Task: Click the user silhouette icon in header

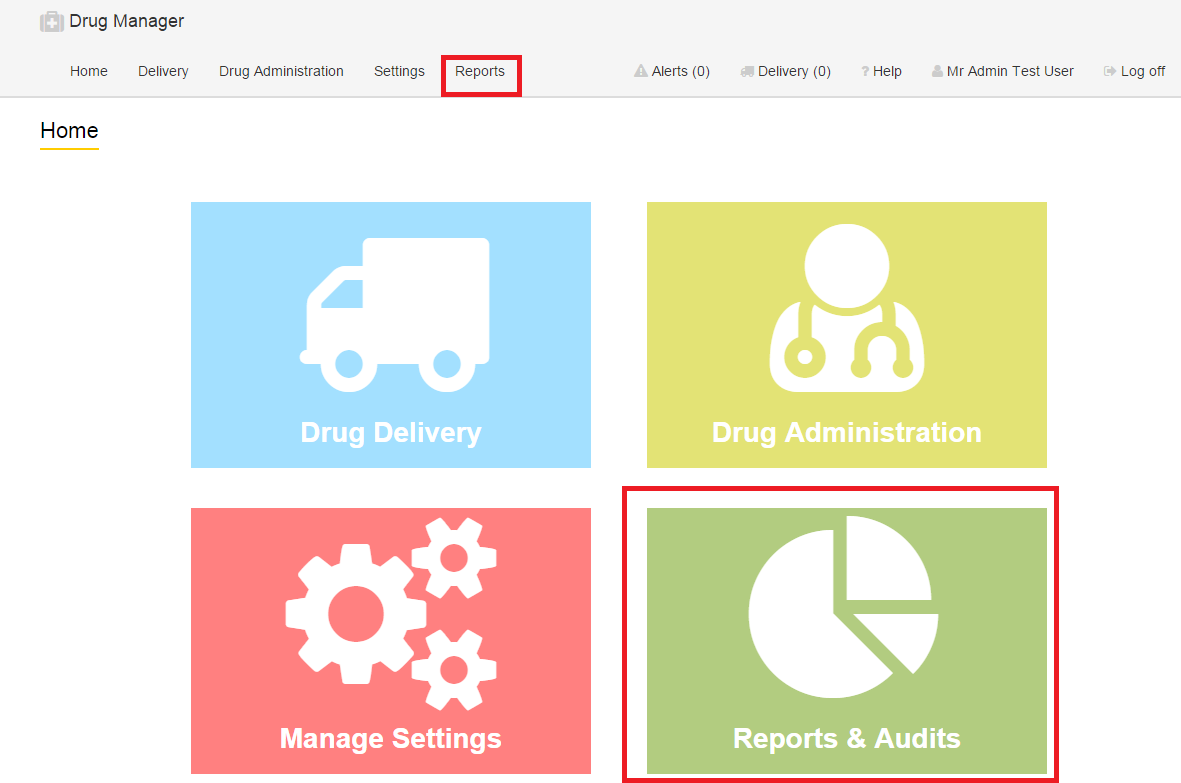Action: (937, 71)
